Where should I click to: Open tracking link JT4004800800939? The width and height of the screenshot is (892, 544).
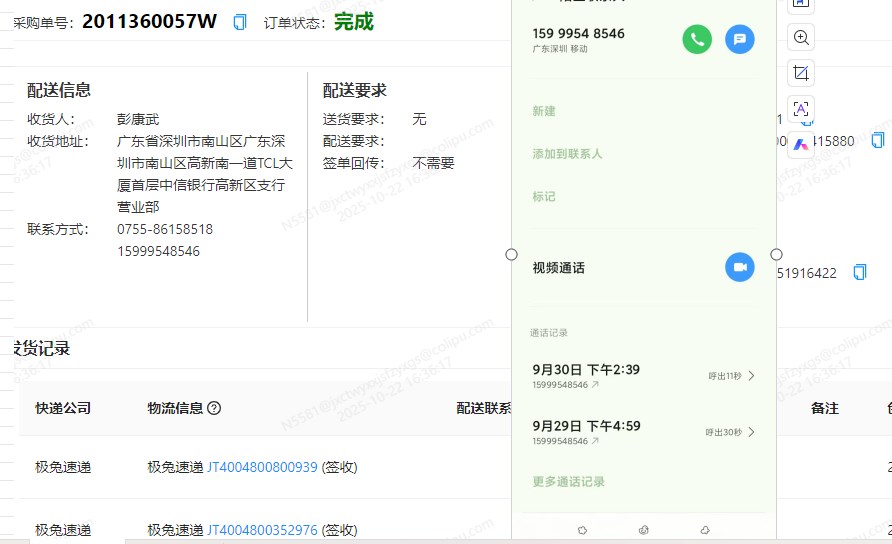(x=262, y=467)
